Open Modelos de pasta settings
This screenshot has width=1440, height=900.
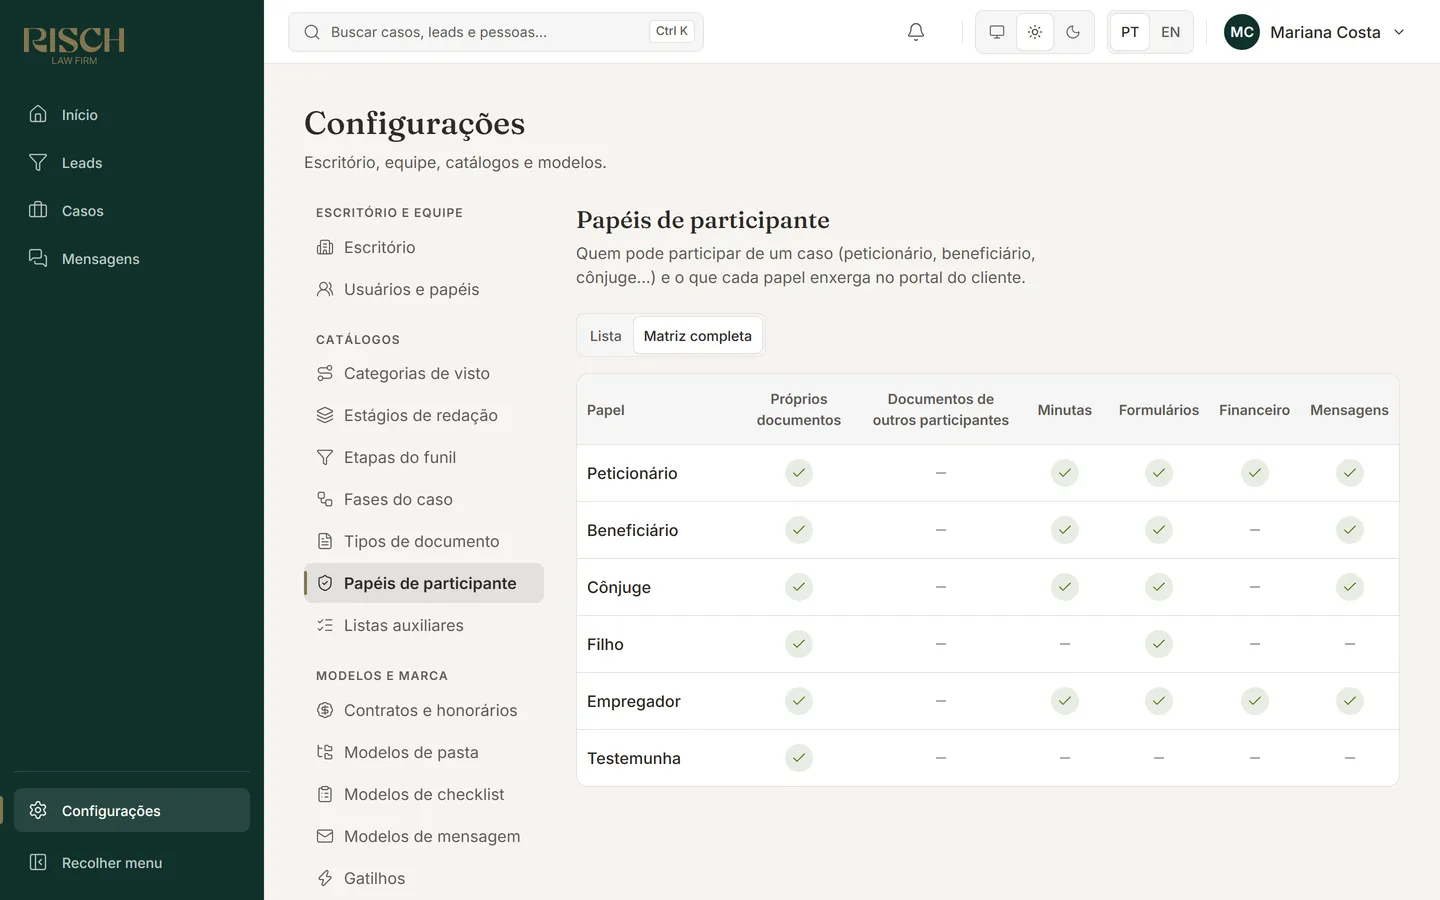(424, 752)
